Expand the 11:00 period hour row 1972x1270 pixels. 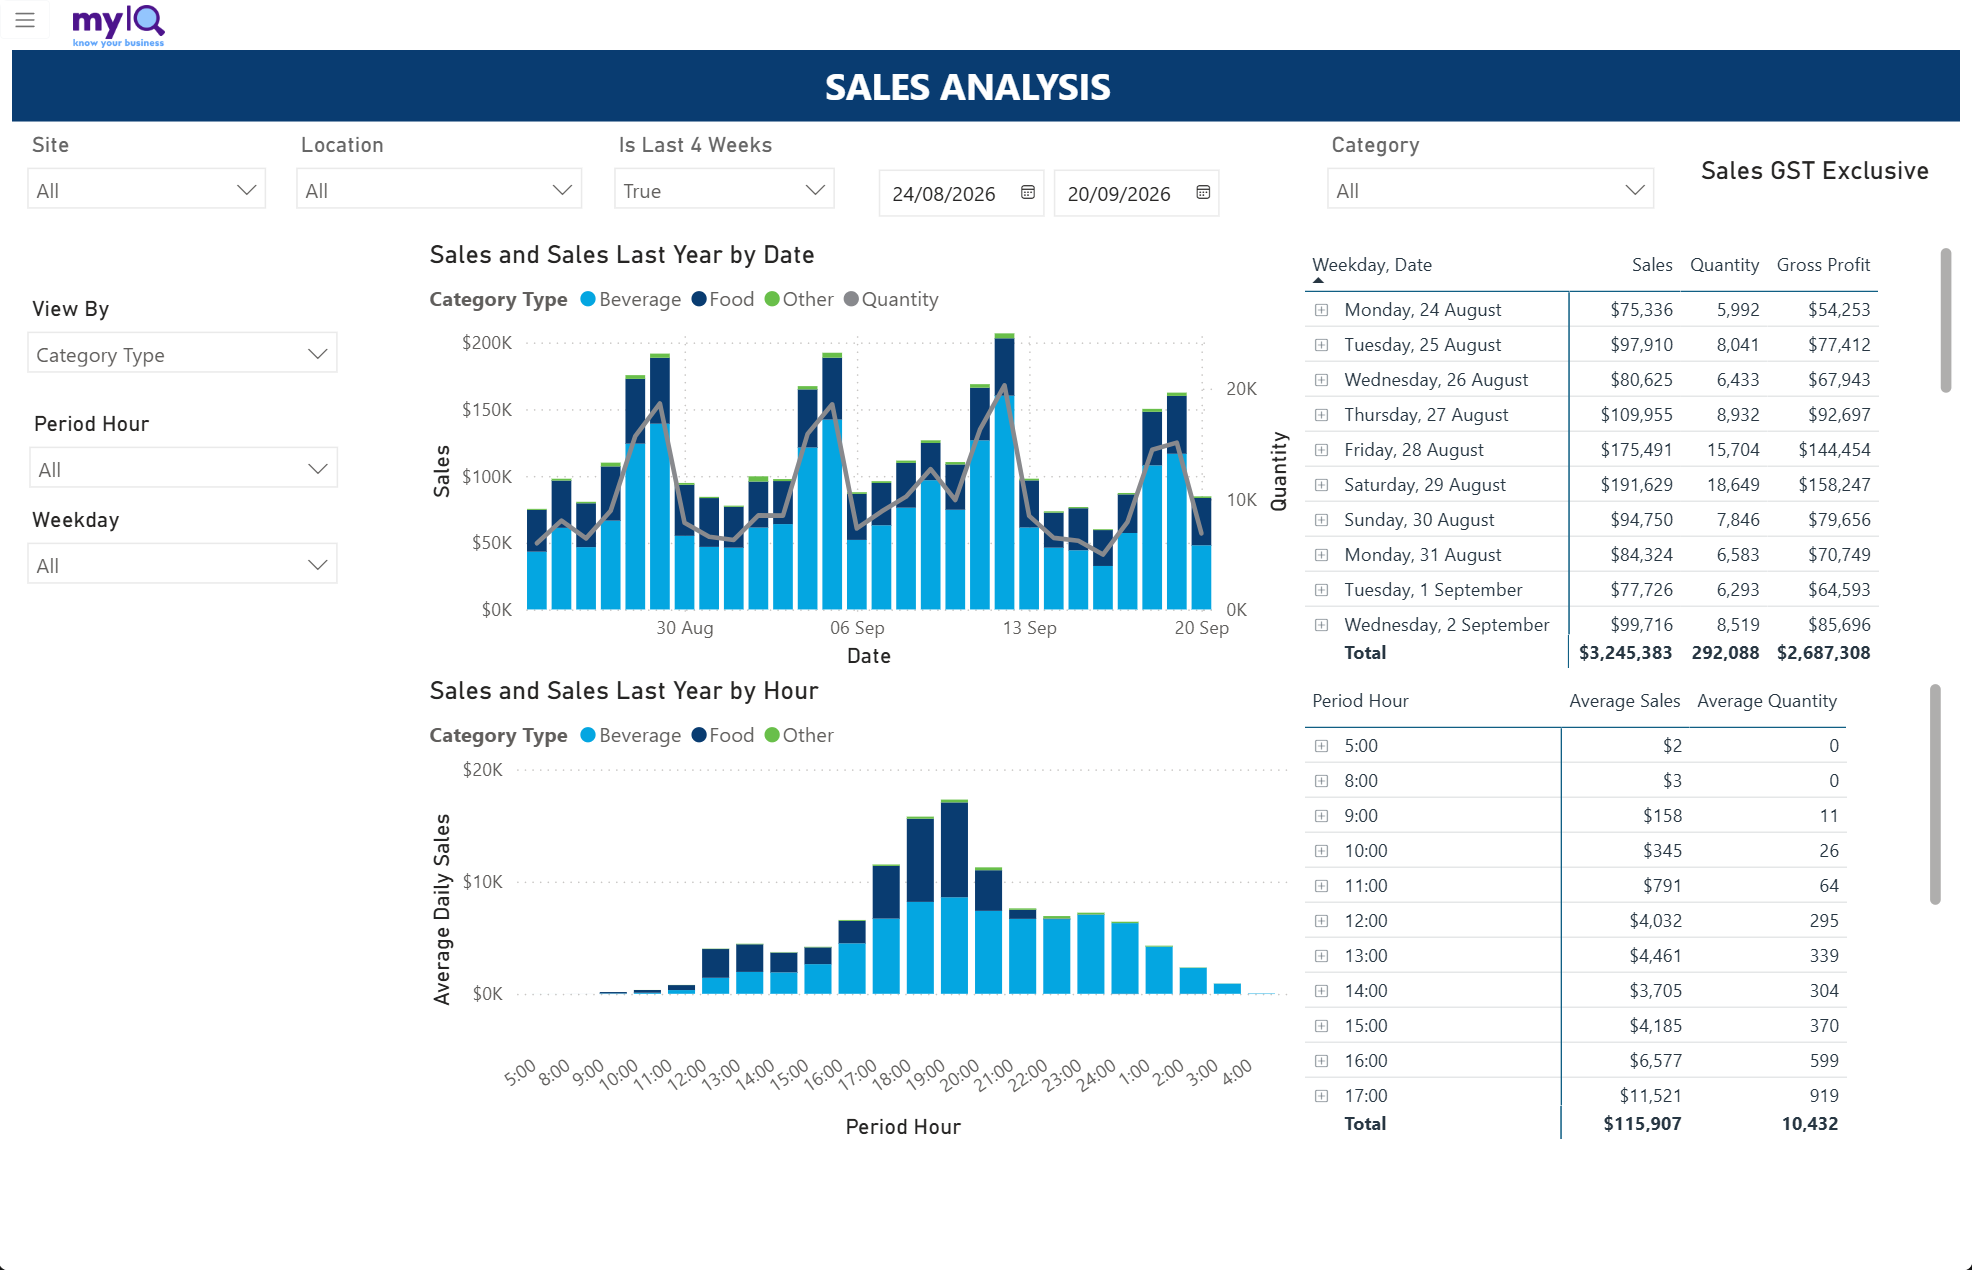click(x=1321, y=886)
